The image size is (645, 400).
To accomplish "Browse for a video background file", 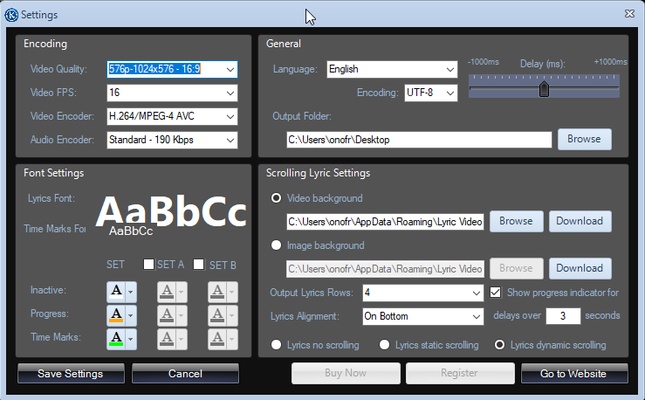I will pyautogui.click(x=516, y=221).
